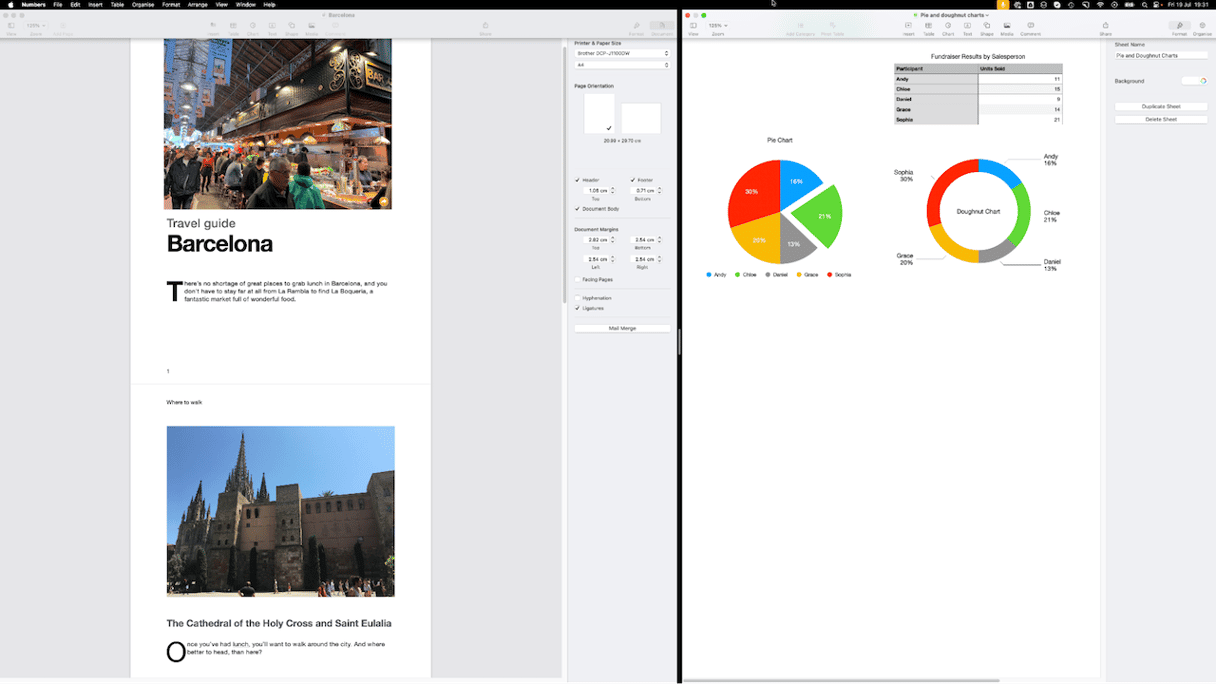Viewport: 1216px width, 684px height.
Task: Click the Media icon in Numbers toolbar
Action: click(x=1007, y=27)
